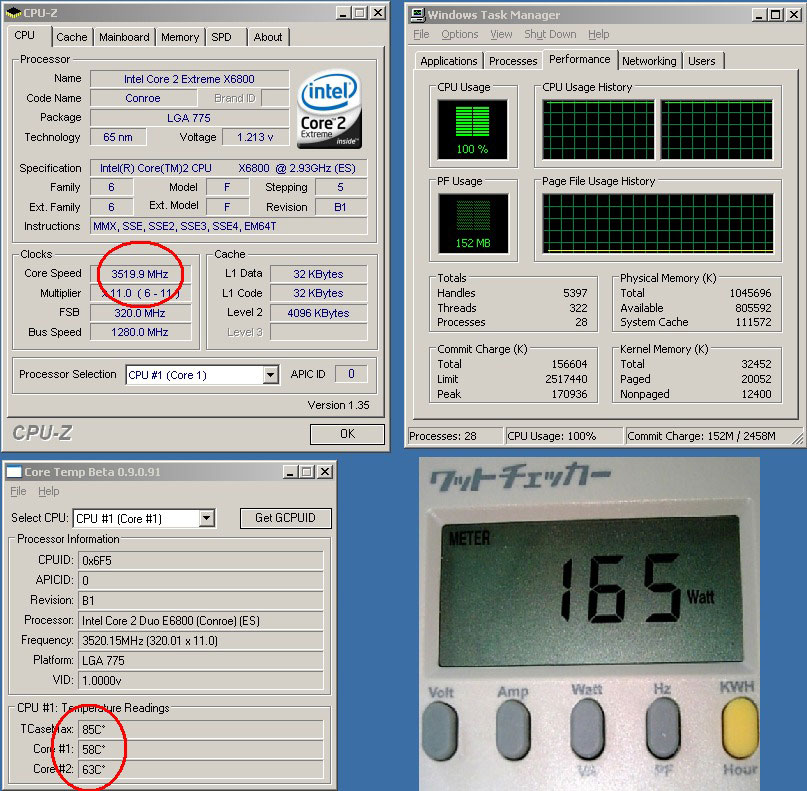Expand the Select CPU dropdown in Core Temp
Image resolution: width=807 pixels, height=791 pixels.
(x=207, y=518)
